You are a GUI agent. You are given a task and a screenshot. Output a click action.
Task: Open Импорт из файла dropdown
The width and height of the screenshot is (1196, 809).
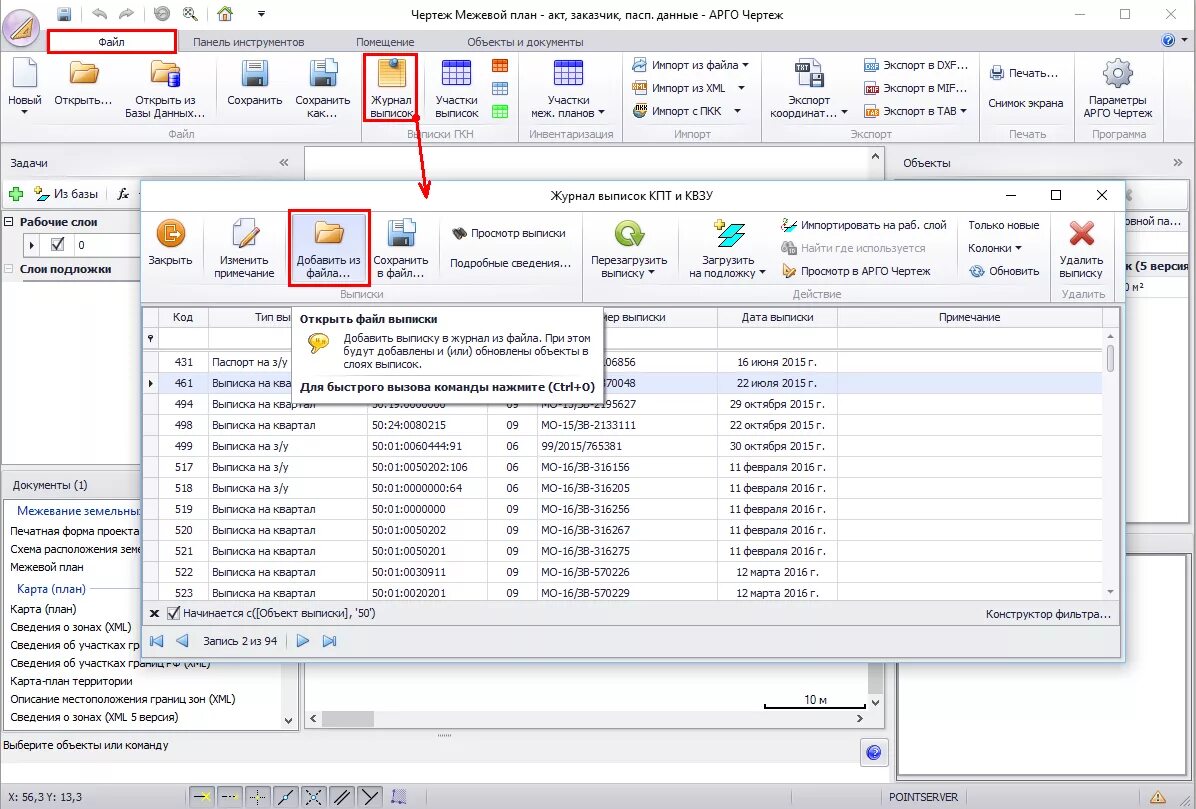coord(745,66)
